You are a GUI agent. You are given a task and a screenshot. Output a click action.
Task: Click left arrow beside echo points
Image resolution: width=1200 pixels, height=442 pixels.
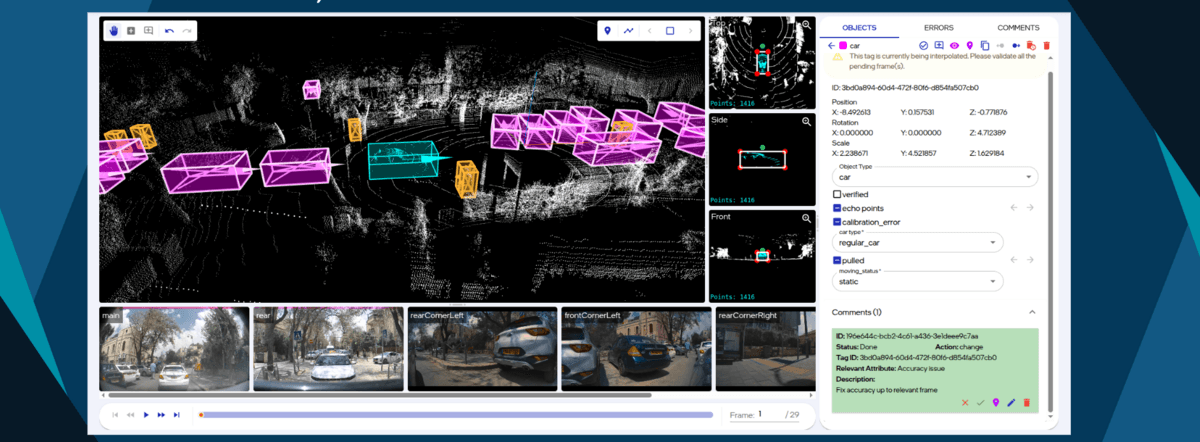point(1013,207)
